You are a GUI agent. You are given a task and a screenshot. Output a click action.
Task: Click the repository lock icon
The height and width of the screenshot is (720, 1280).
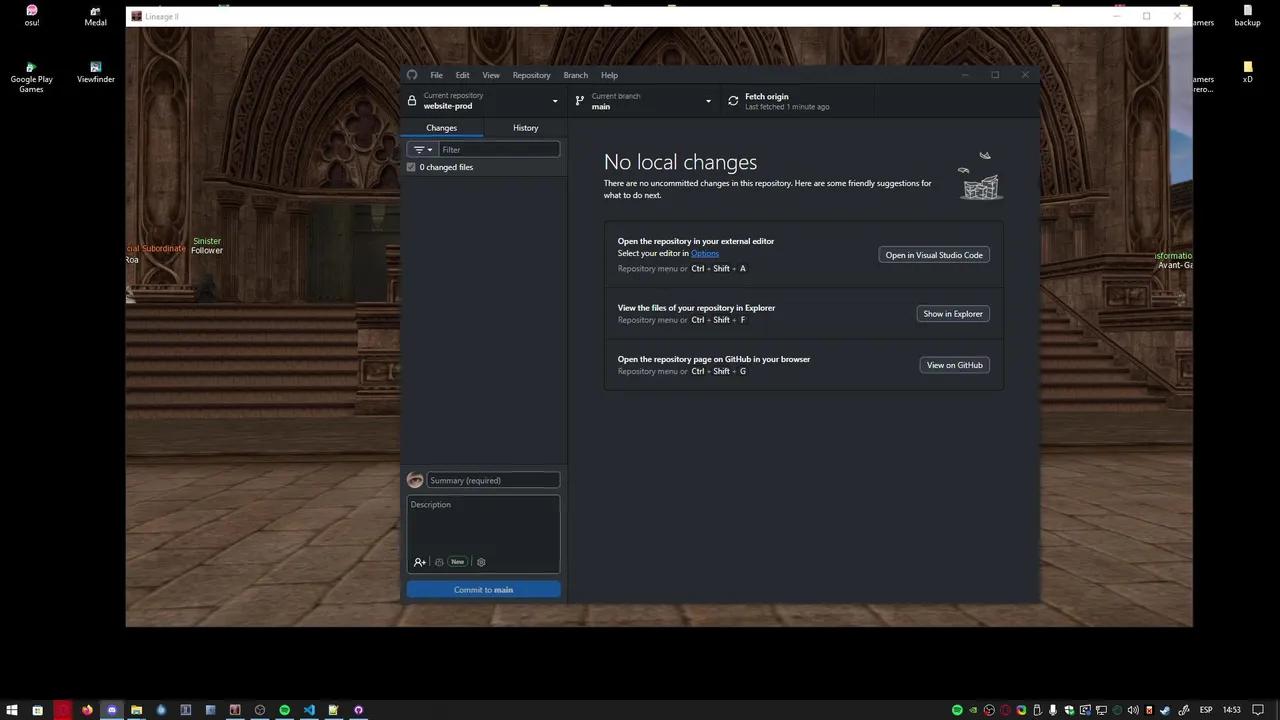(412, 101)
